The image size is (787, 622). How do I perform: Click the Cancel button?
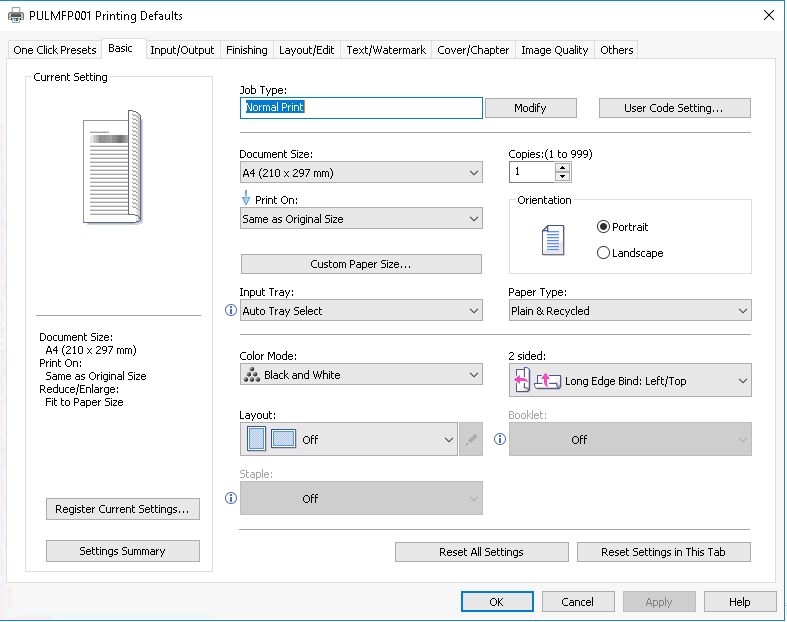(x=578, y=601)
